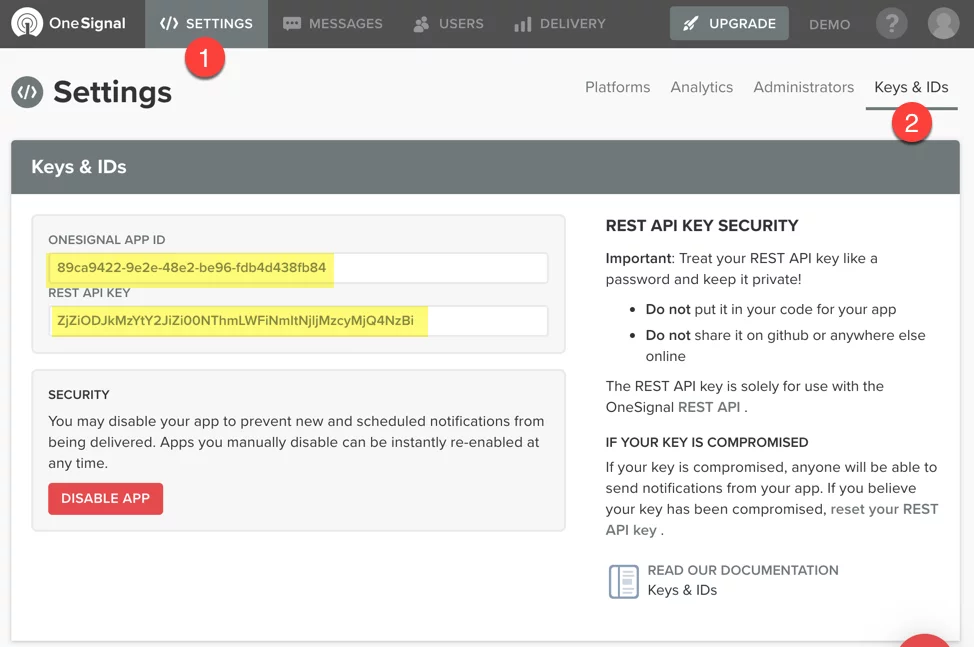Switch to the Platforms tab

point(617,87)
